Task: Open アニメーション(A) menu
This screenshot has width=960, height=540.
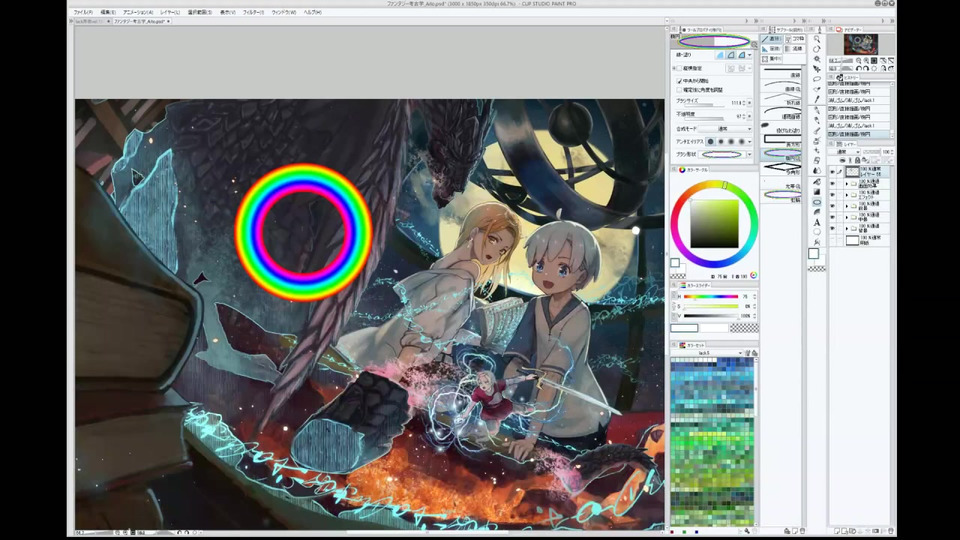Action: (138, 12)
